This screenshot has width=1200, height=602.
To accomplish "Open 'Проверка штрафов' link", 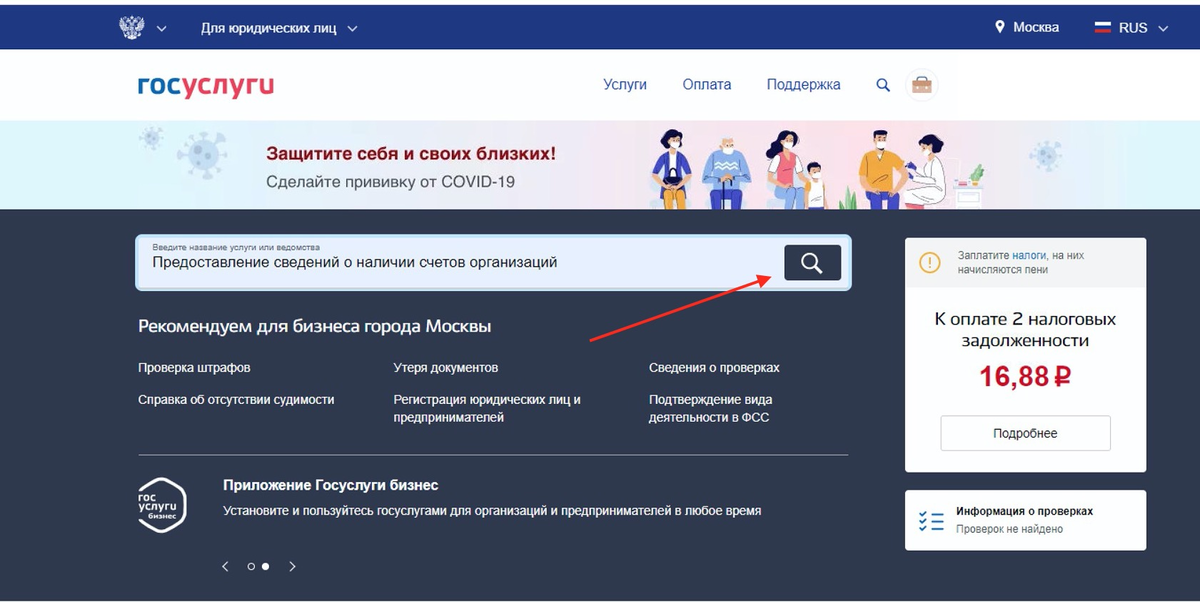I will coord(194,368).
